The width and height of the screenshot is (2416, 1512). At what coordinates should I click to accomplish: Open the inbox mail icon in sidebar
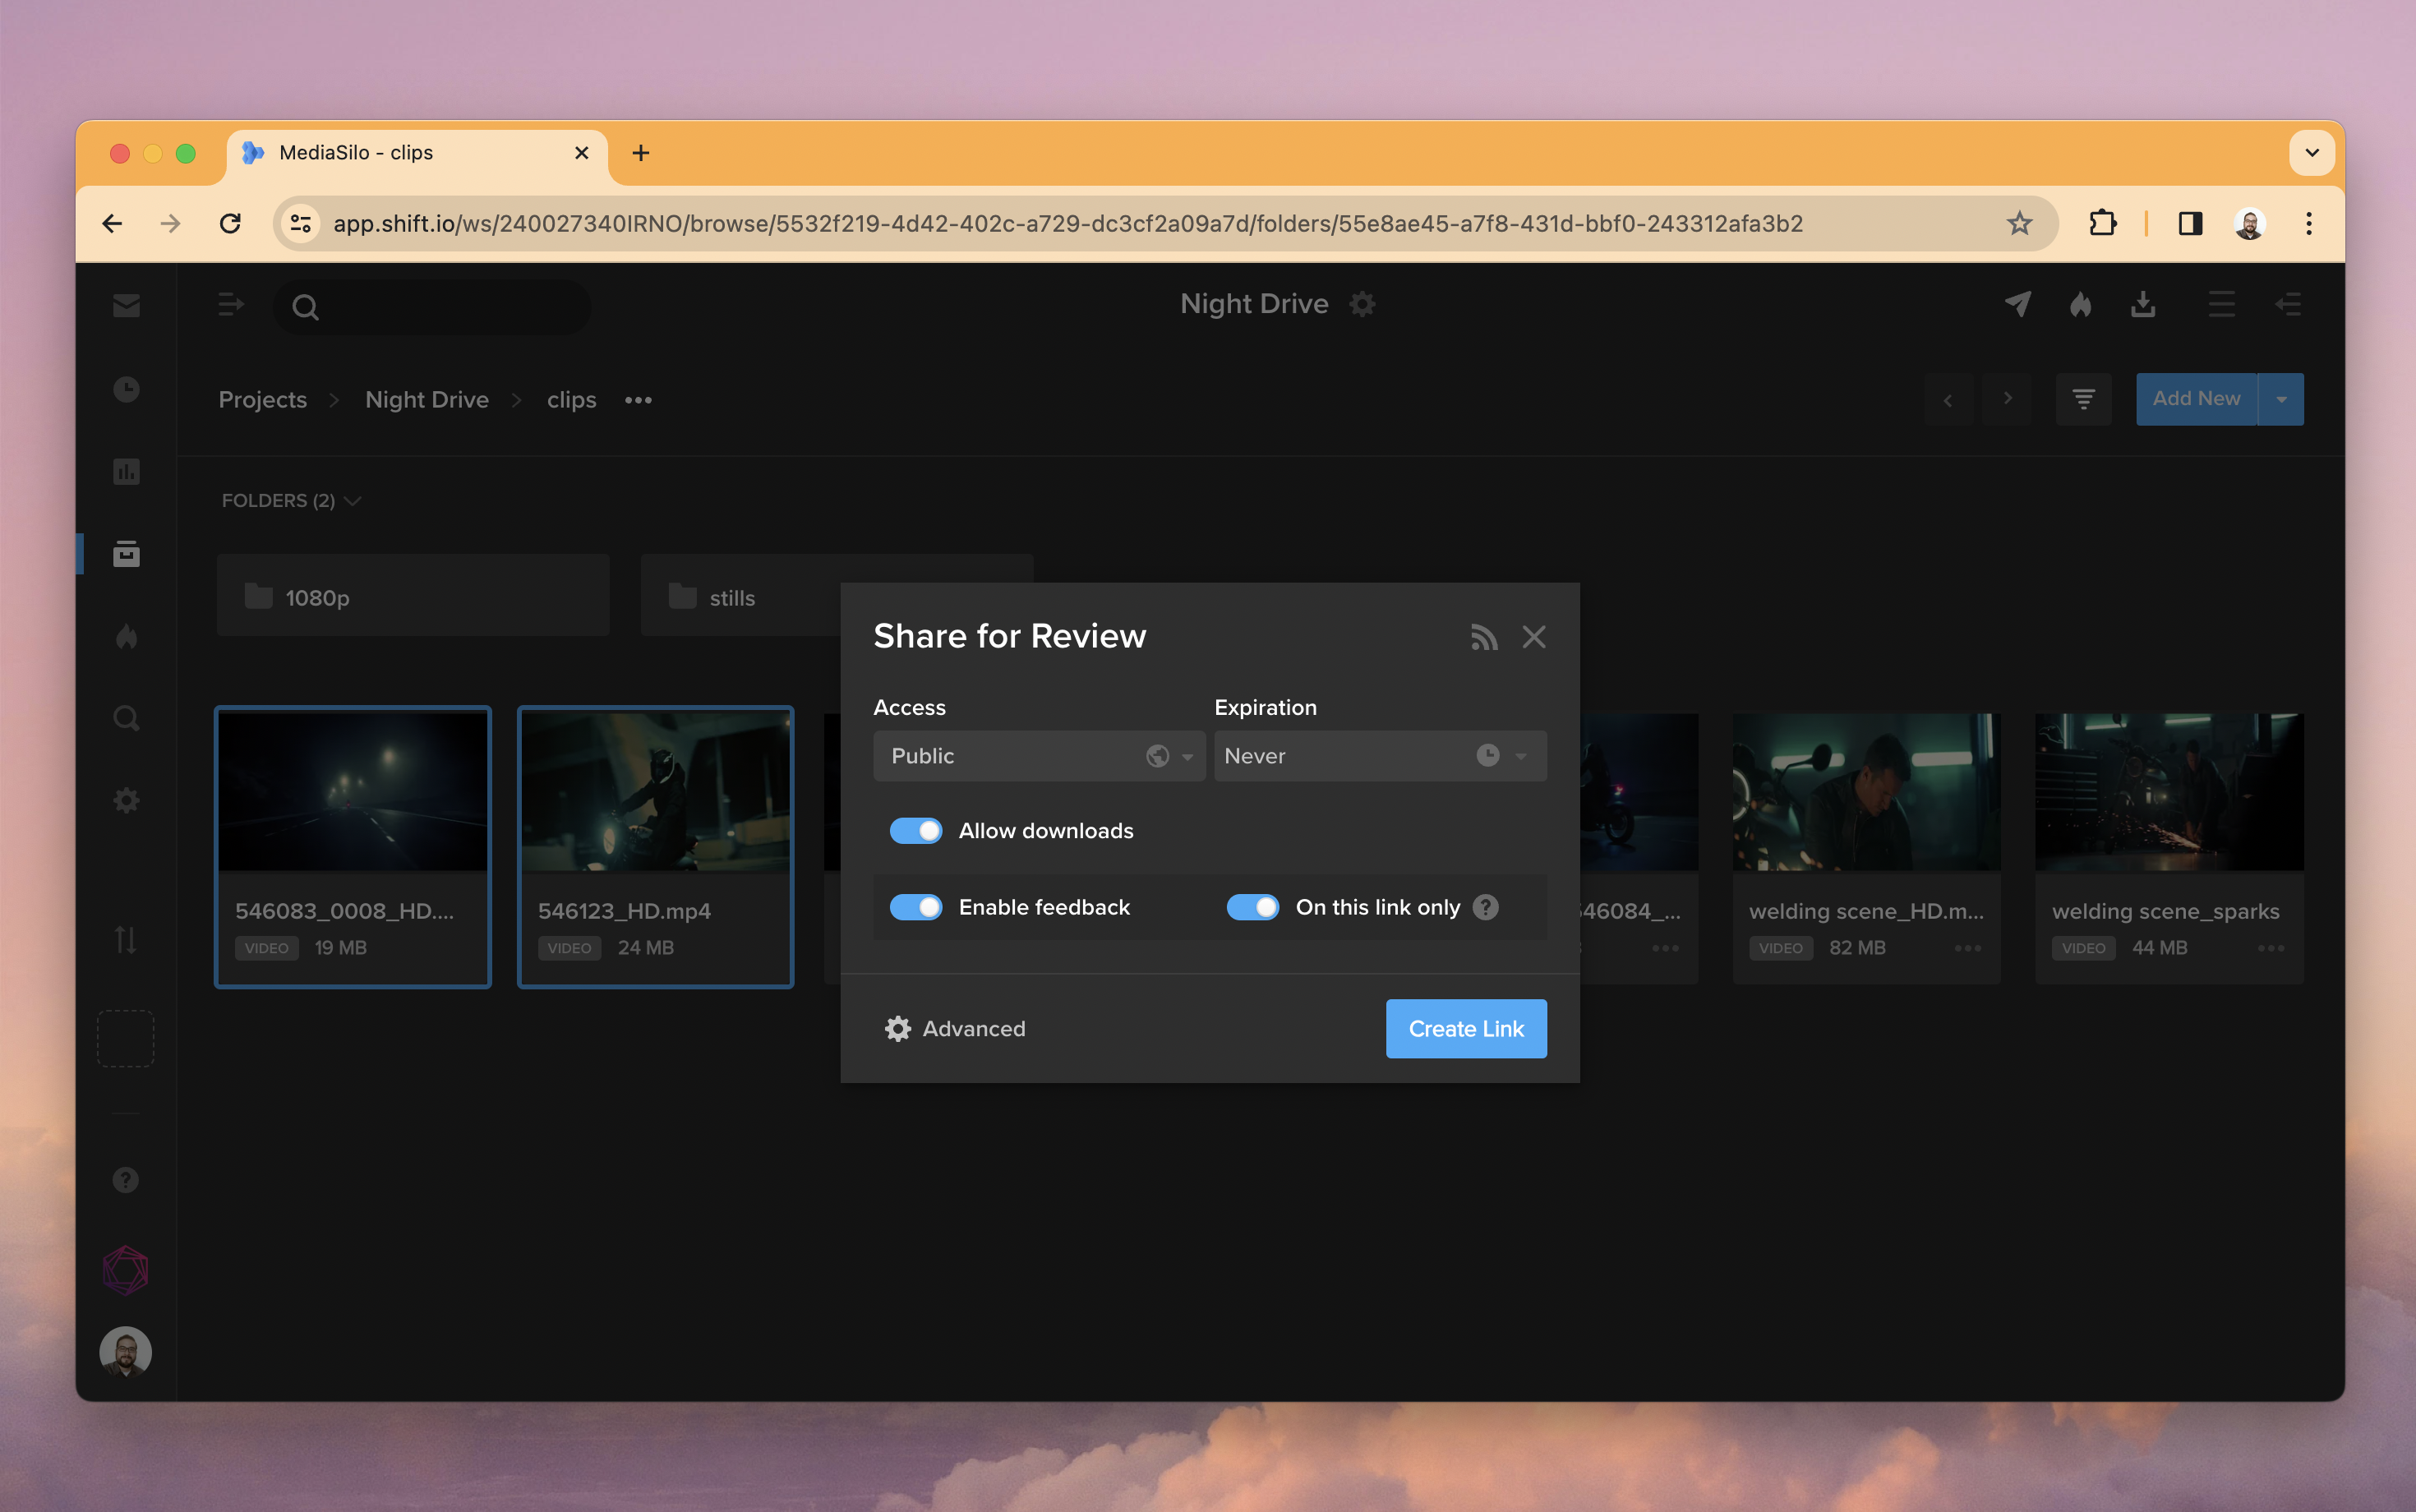click(x=126, y=305)
